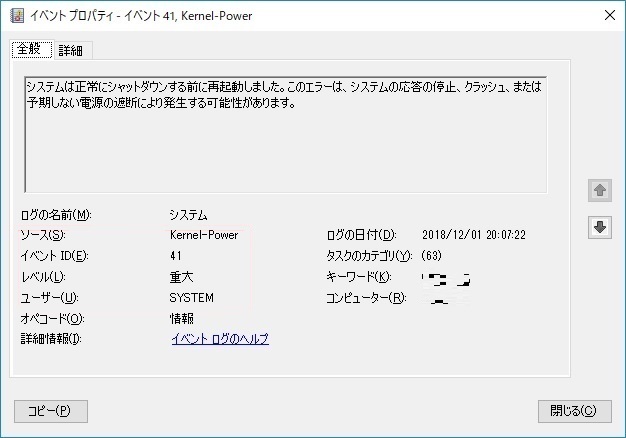Click the イベント ID(E) label

(x=54, y=256)
